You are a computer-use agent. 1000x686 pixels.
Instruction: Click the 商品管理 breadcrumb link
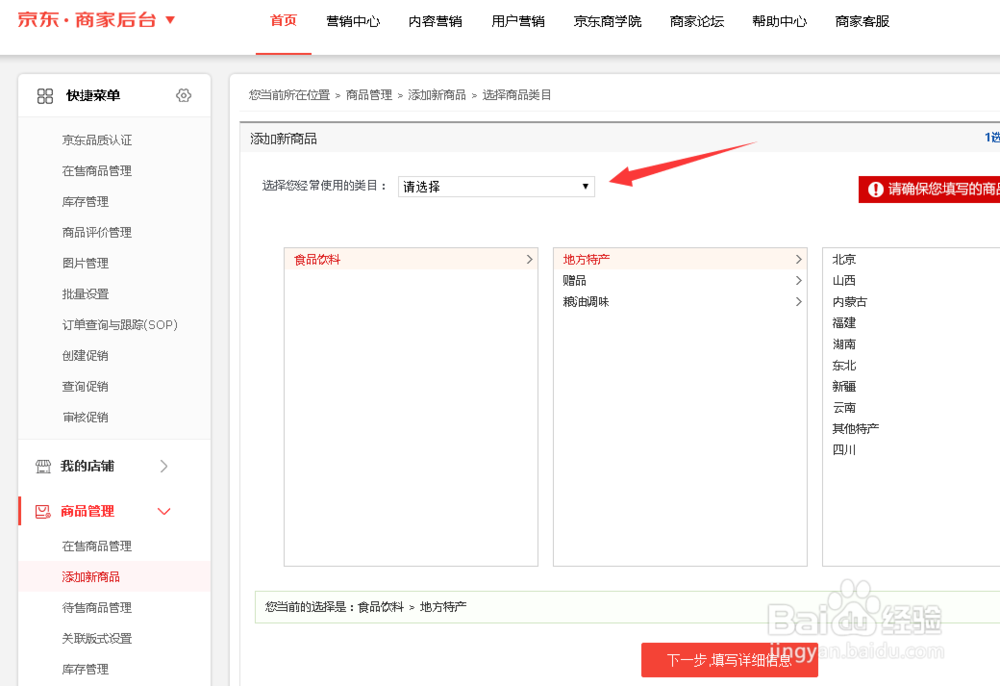click(x=368, y=94)
